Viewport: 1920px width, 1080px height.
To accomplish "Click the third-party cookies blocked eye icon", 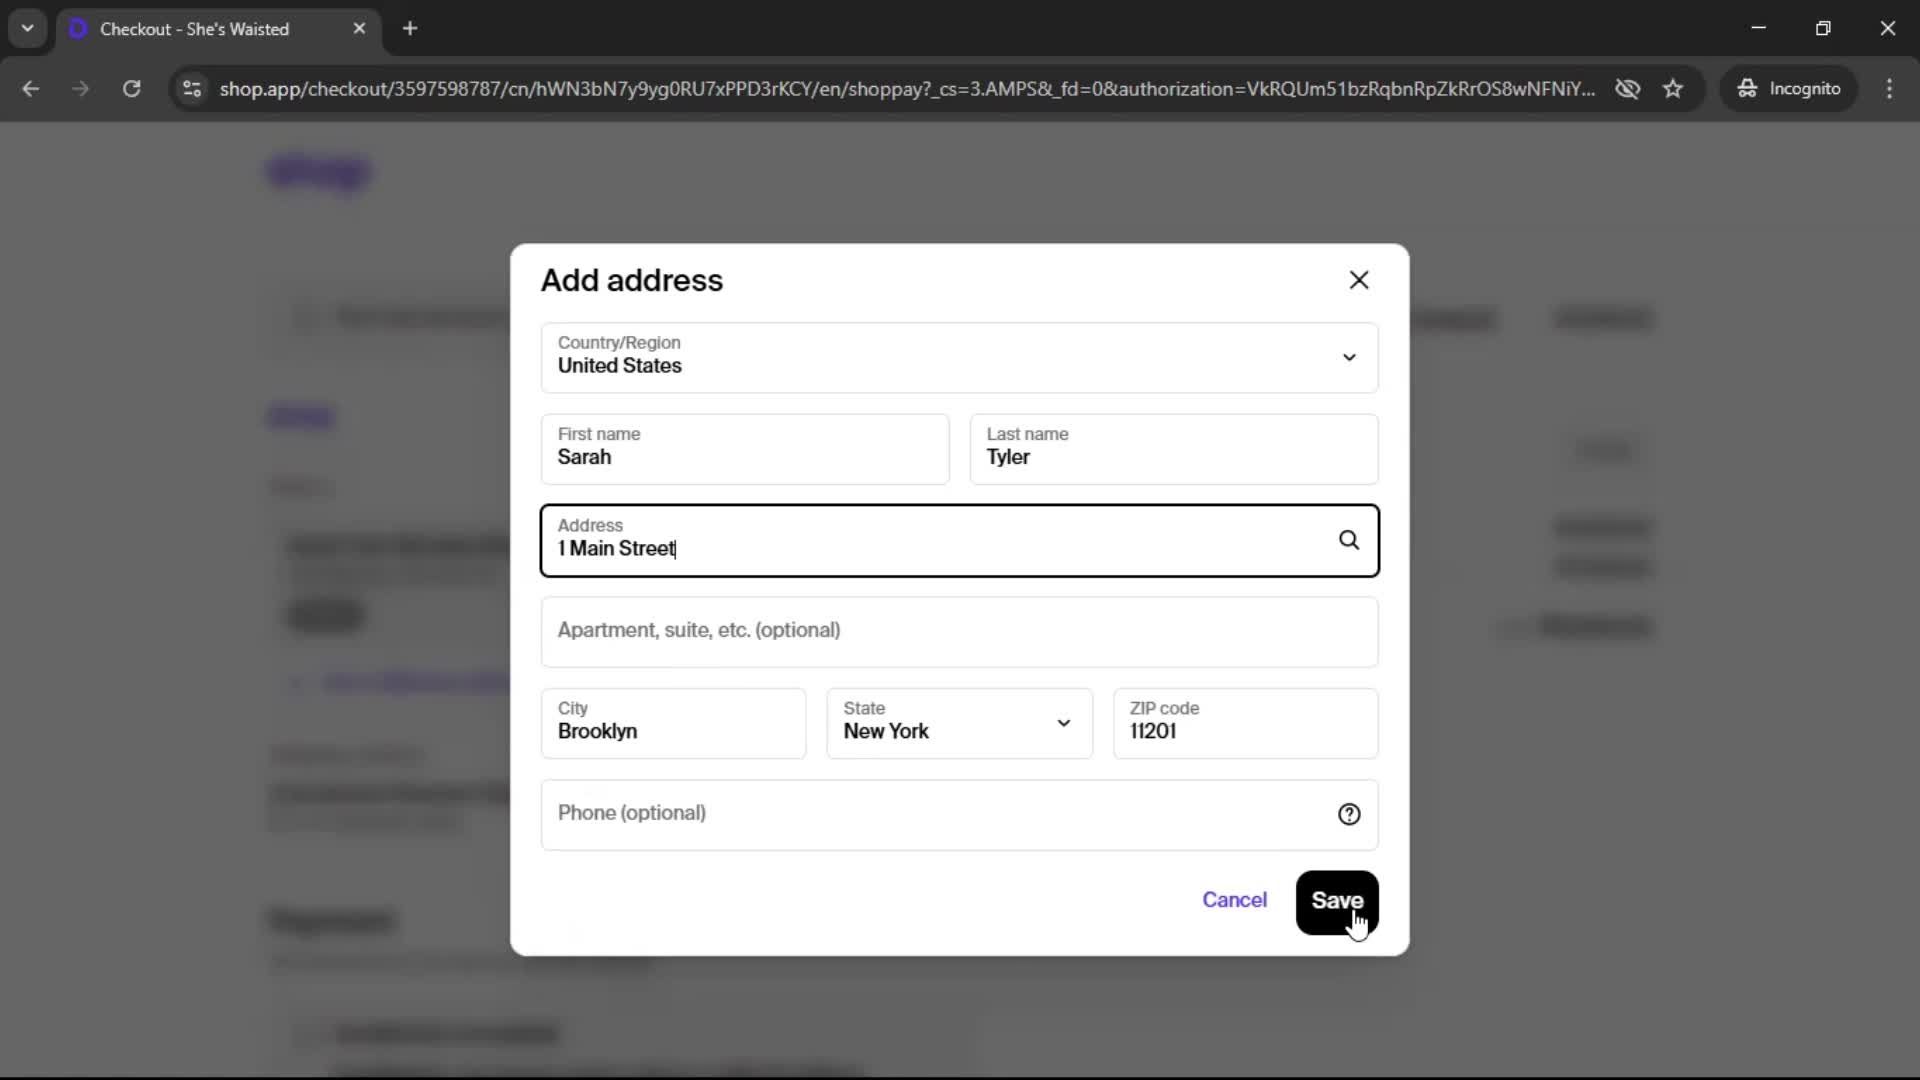I will [1627, 88].
